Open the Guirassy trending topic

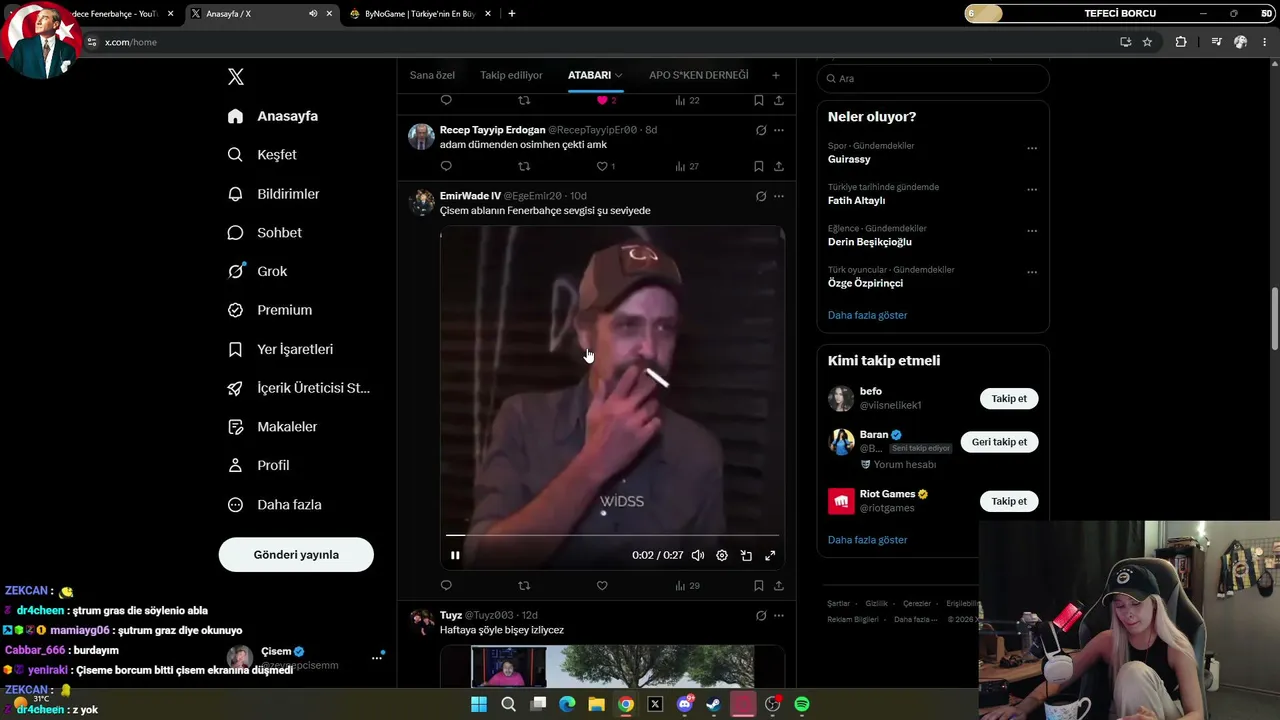click(849, 160)
